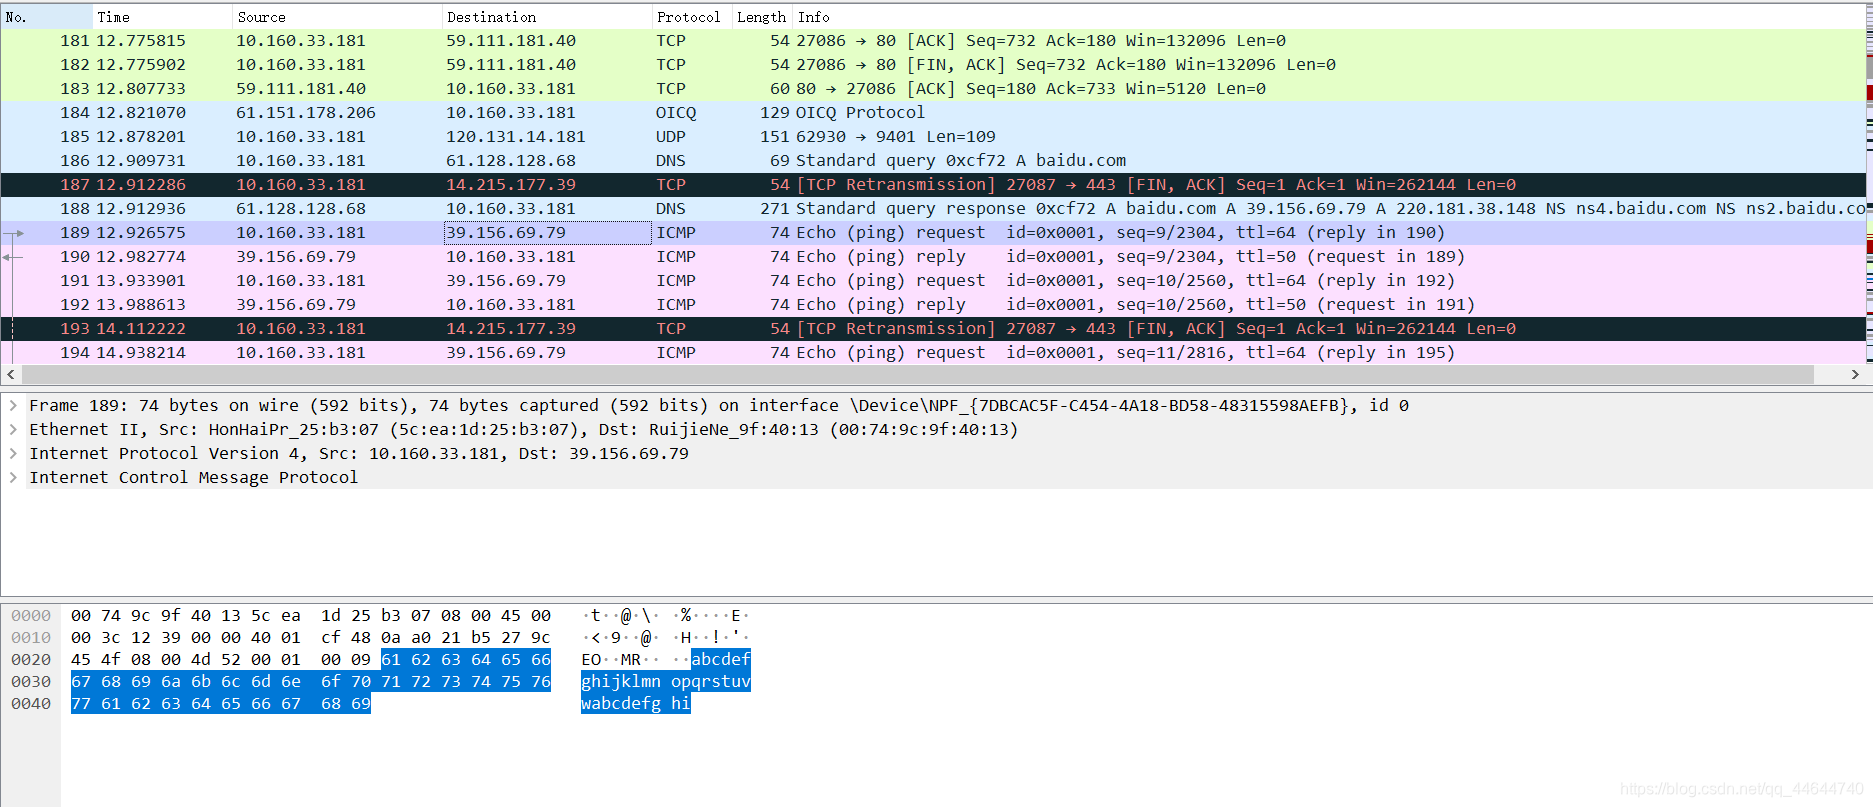Click destination 120.131.14.181 in packet 185
Image resolution: width=1873 pixels, height=807 pixels.
[x=516, y=137]
